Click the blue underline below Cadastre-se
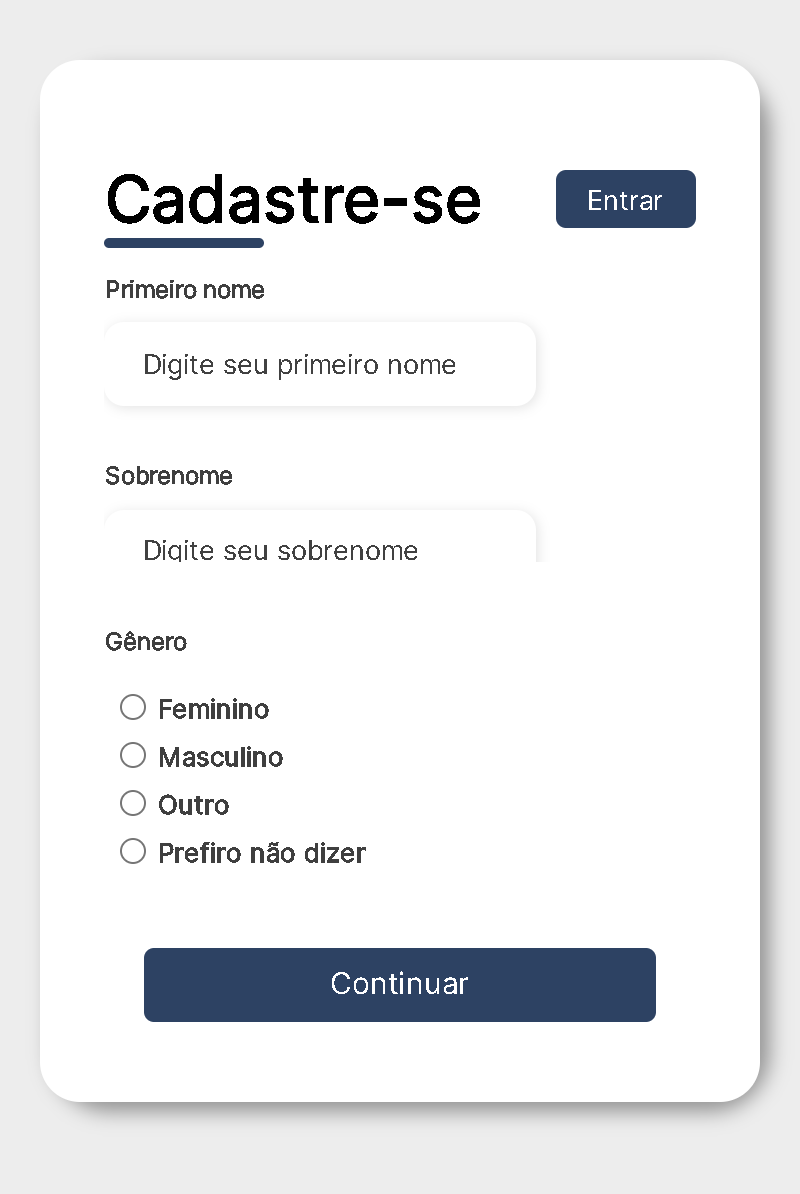Screen dimensions: 800x1194 [184, 241]
